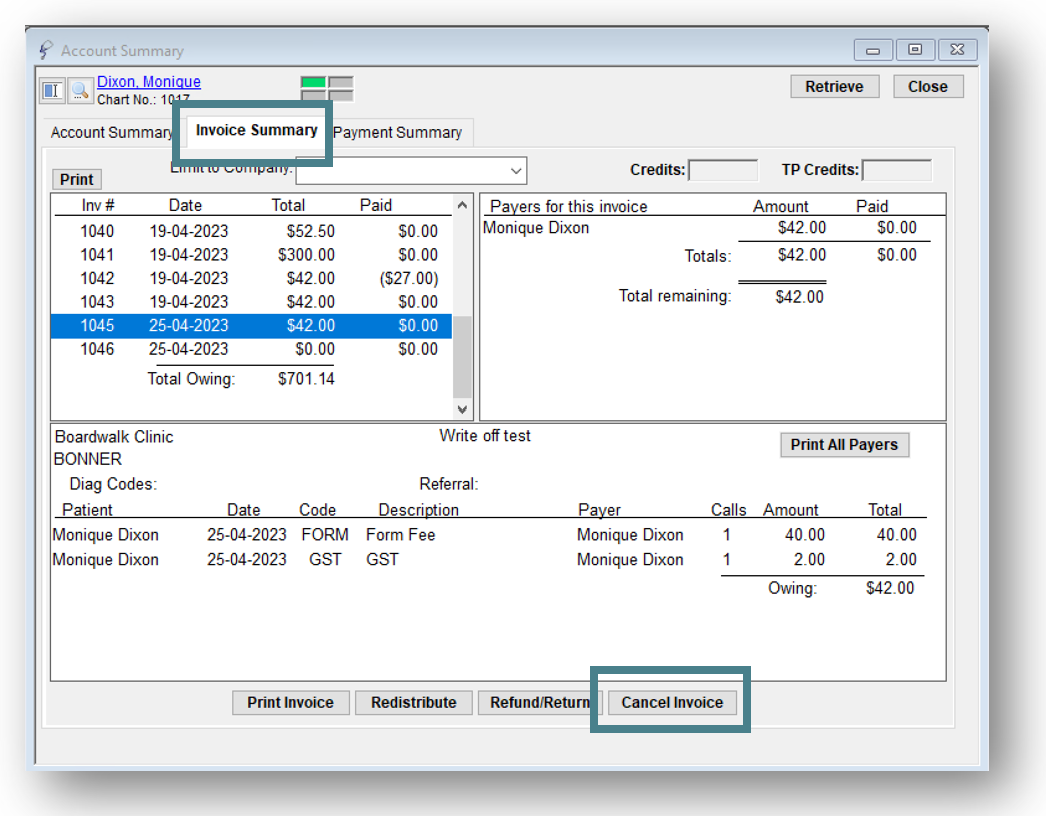Image resolution: width=1046 pixels, height=816 pixels.
Task: Expand the Limit to Company dropdown
Action: coord(516,171)
